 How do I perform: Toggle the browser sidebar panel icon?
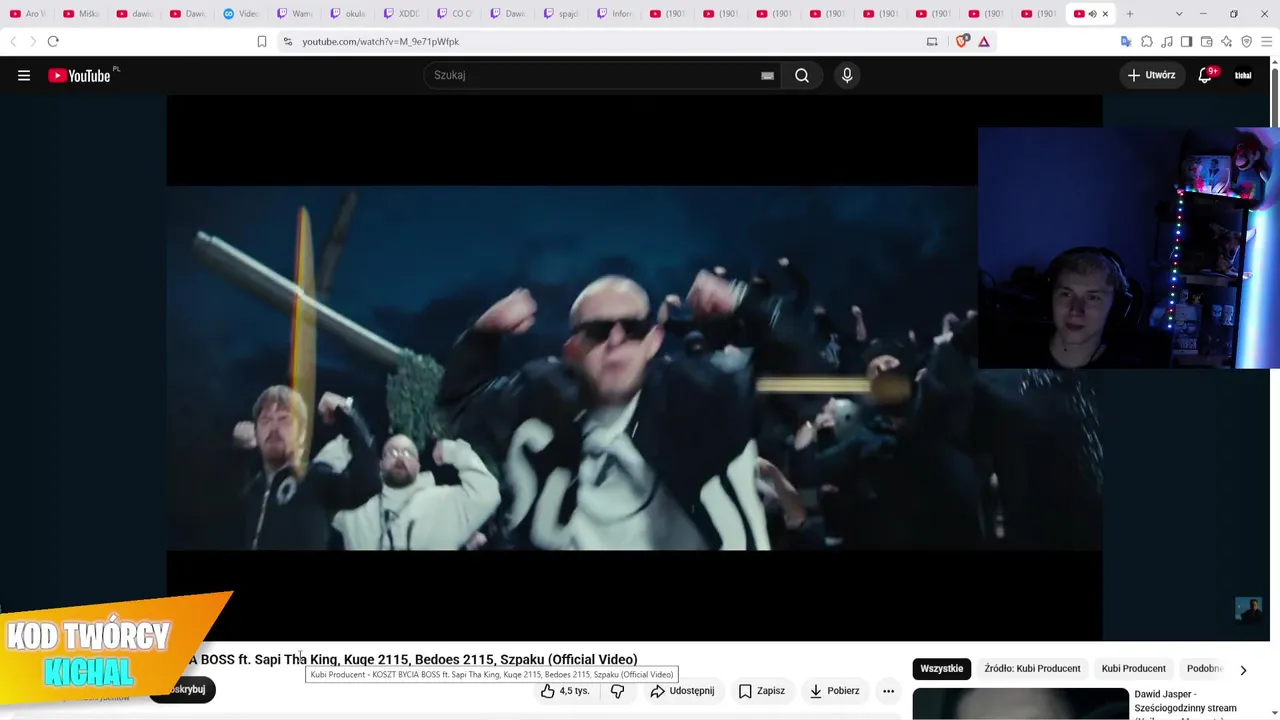(1186, 41)
